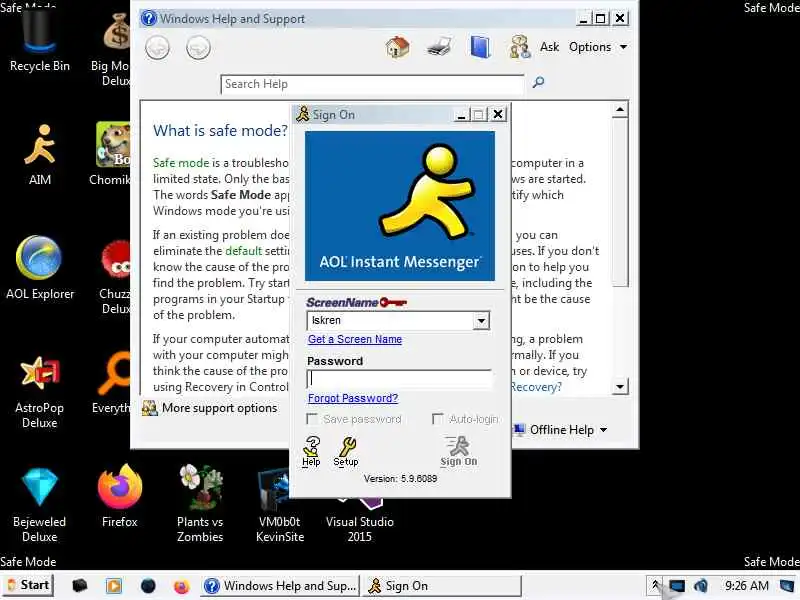Click the Get a Screen Name link
800x600 pixels.
355,339
